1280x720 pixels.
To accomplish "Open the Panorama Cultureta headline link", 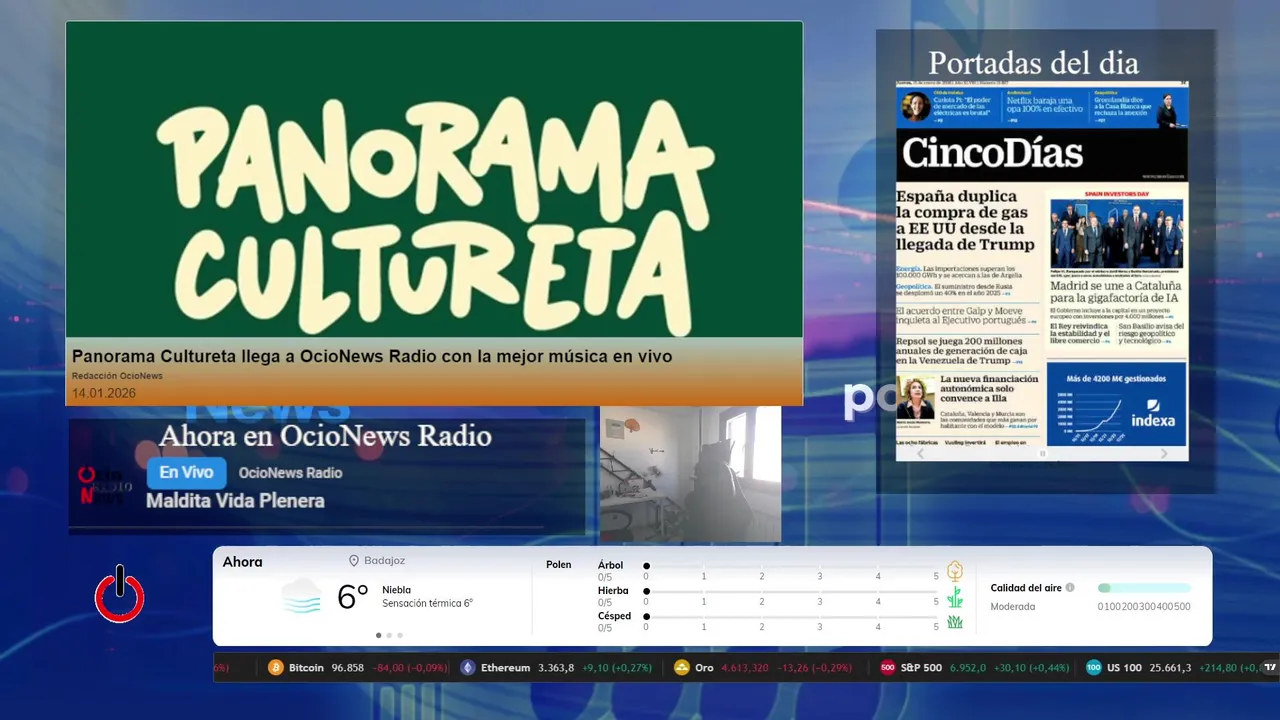I will [372, 356].
